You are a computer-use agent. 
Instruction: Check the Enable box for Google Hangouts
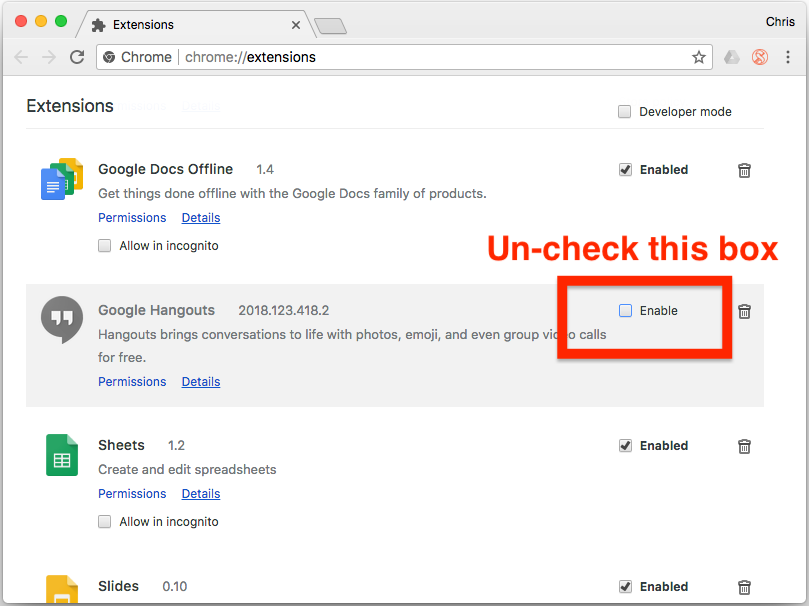(625, 310)
